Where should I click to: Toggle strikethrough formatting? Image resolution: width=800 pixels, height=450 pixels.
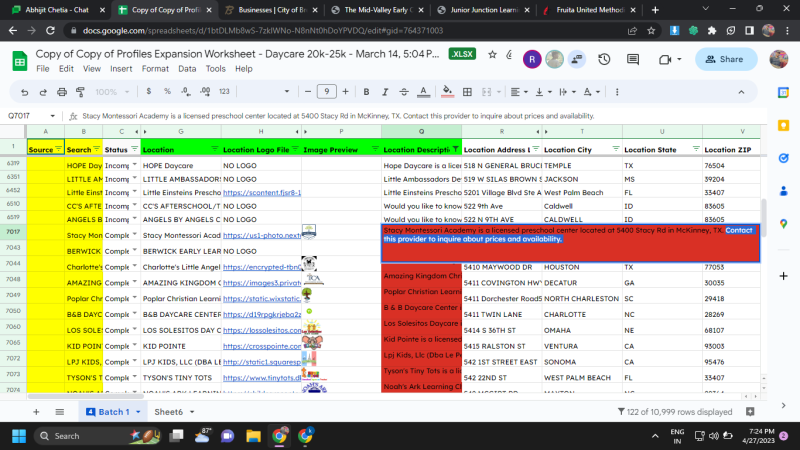click(x=404, y=92)
